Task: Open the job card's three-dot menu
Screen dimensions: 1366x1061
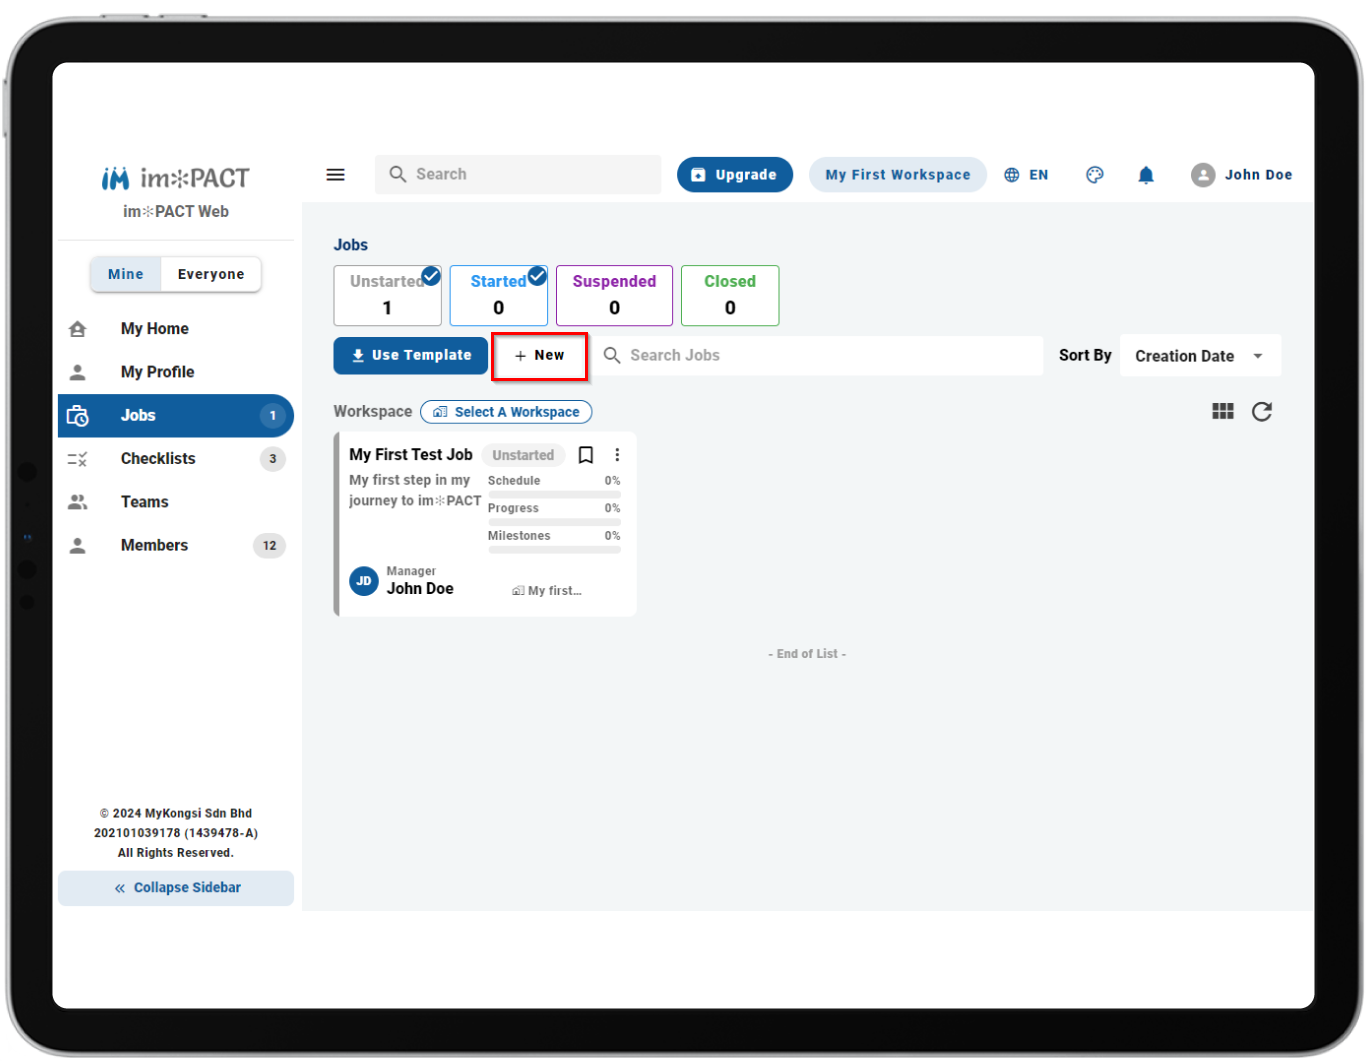Action: pos(617,455)
